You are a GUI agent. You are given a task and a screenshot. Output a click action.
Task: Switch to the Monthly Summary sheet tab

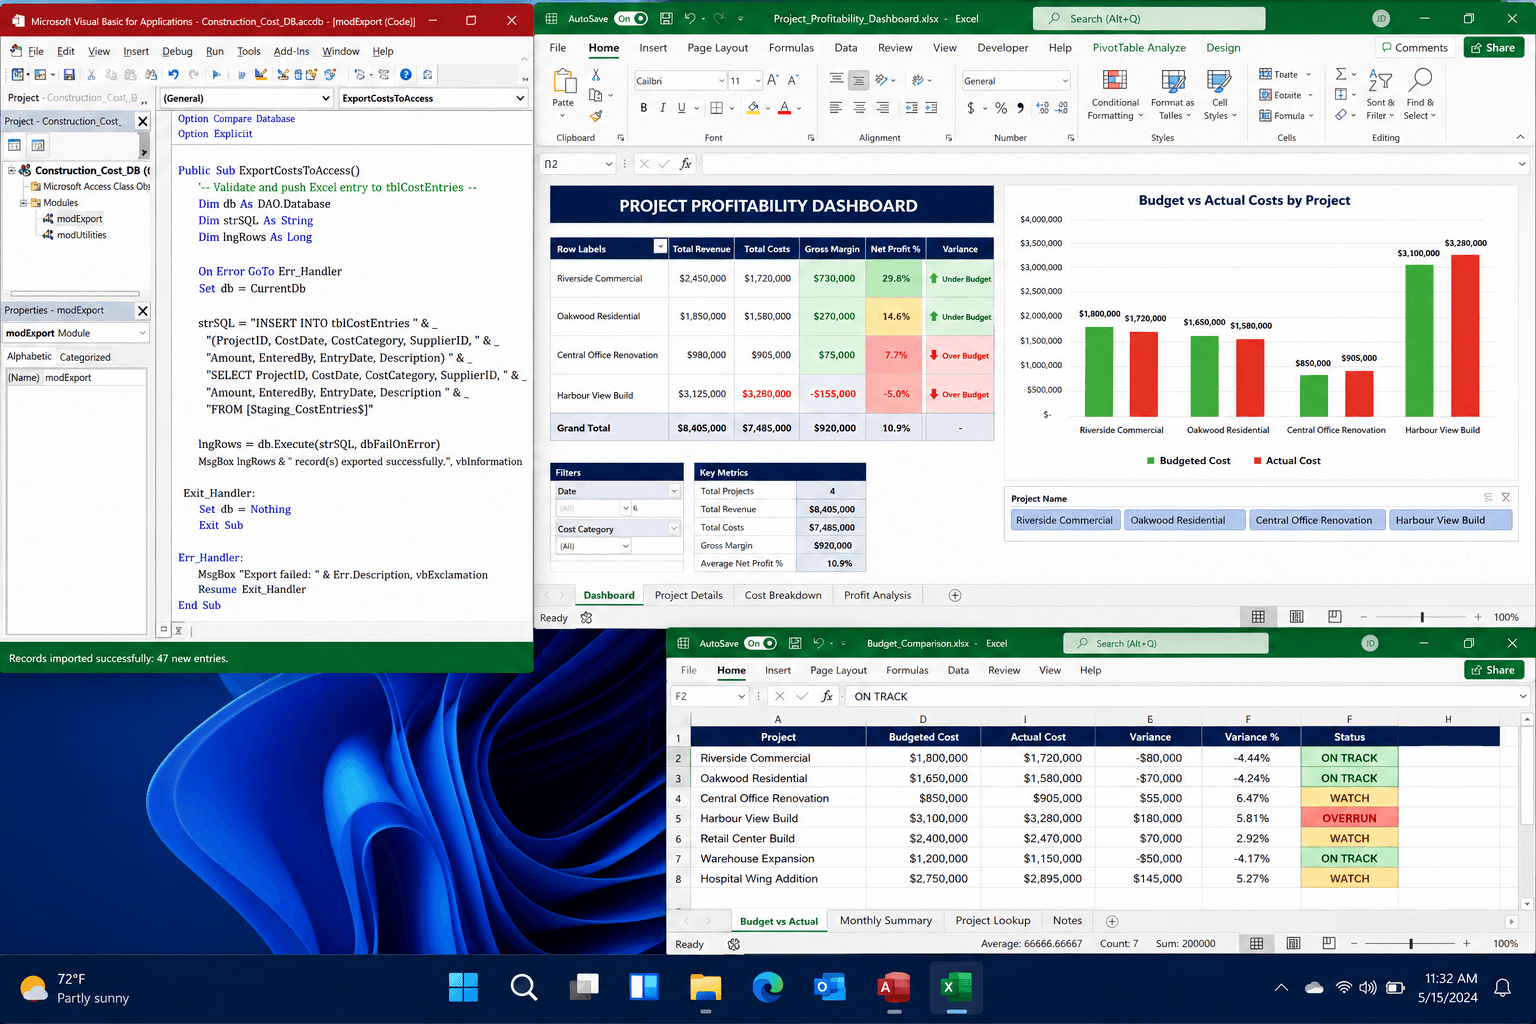point(886,921)
